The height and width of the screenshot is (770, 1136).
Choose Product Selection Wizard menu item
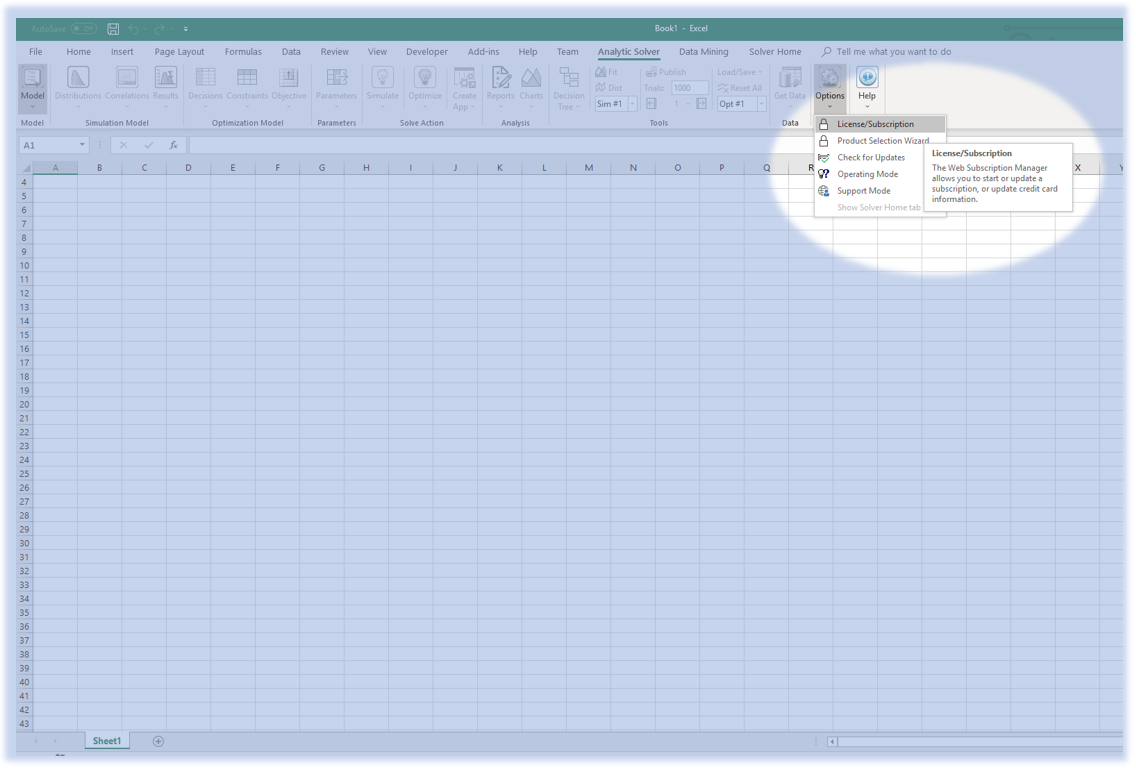pyautogui.click(x=880, y=141)
